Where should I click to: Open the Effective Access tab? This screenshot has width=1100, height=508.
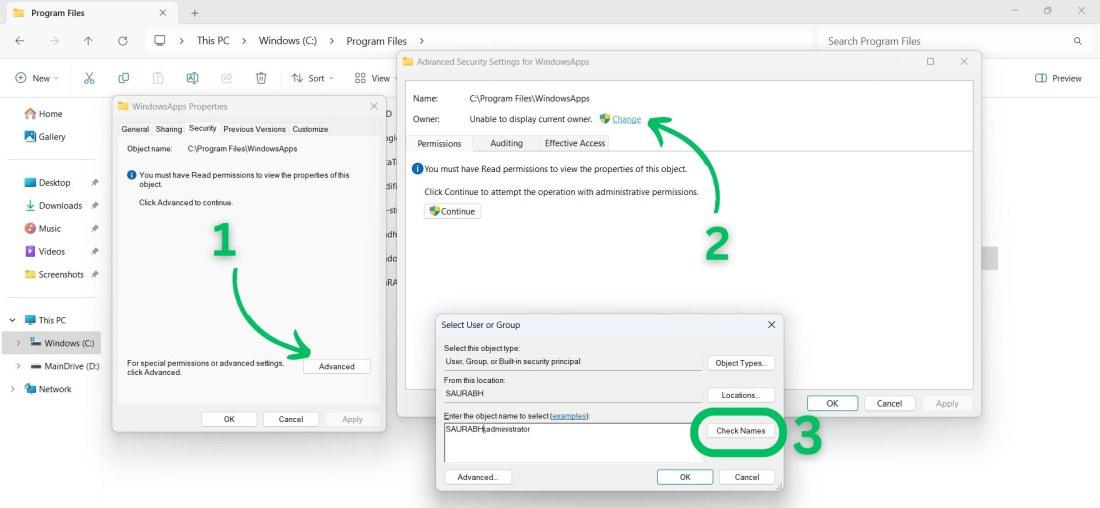(x=575, y=143)
